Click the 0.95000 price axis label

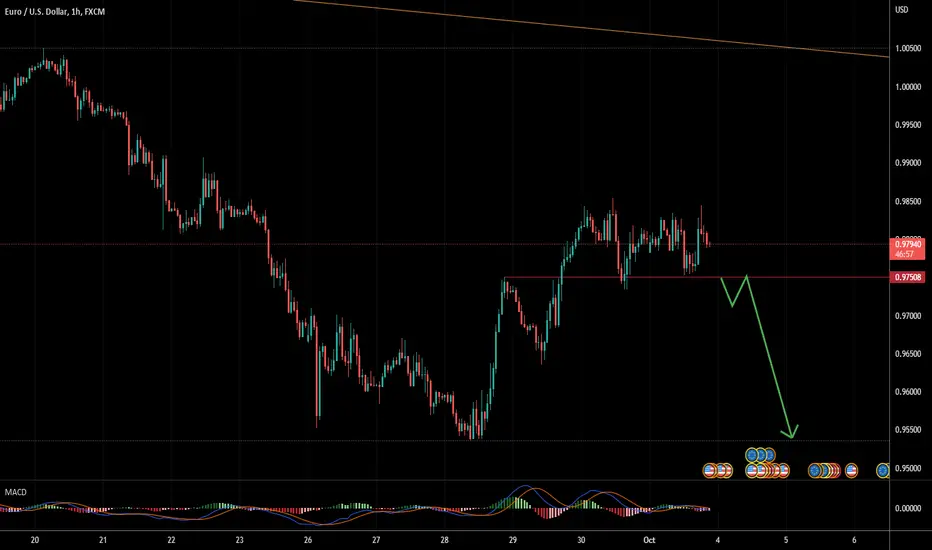pyautogui.click(x=908, y=469)
